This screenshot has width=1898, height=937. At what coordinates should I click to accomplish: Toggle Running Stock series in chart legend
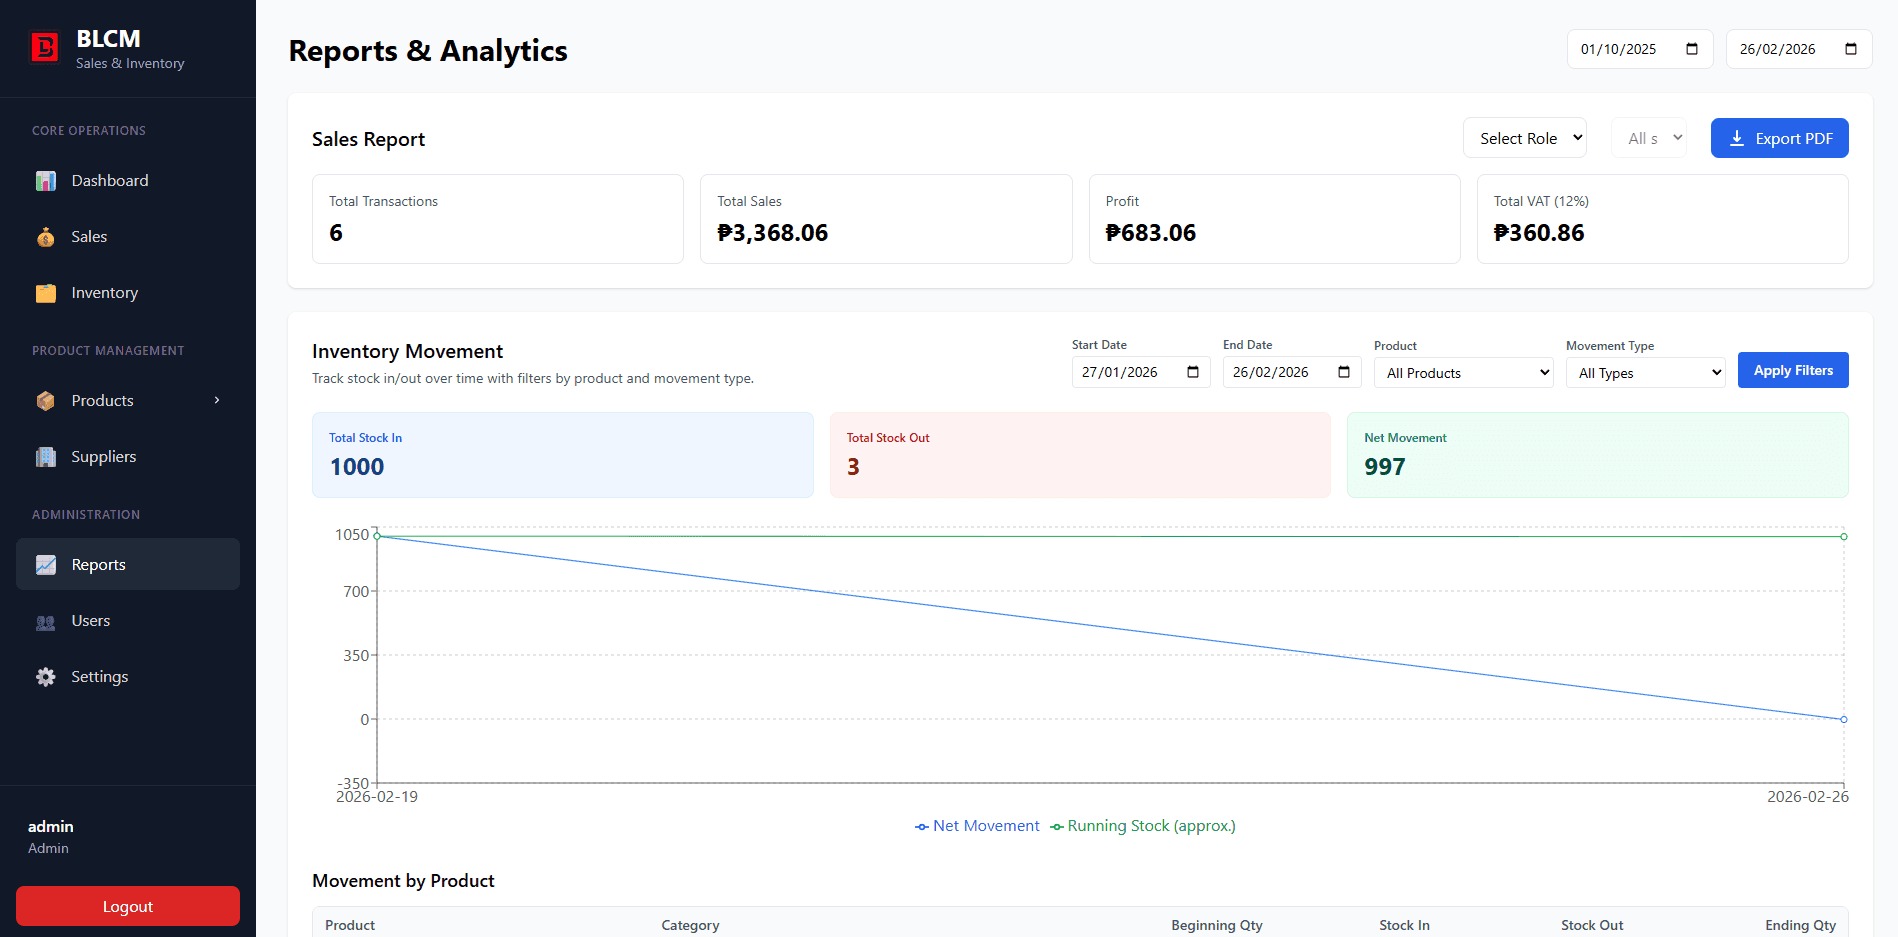point(1143,826)
